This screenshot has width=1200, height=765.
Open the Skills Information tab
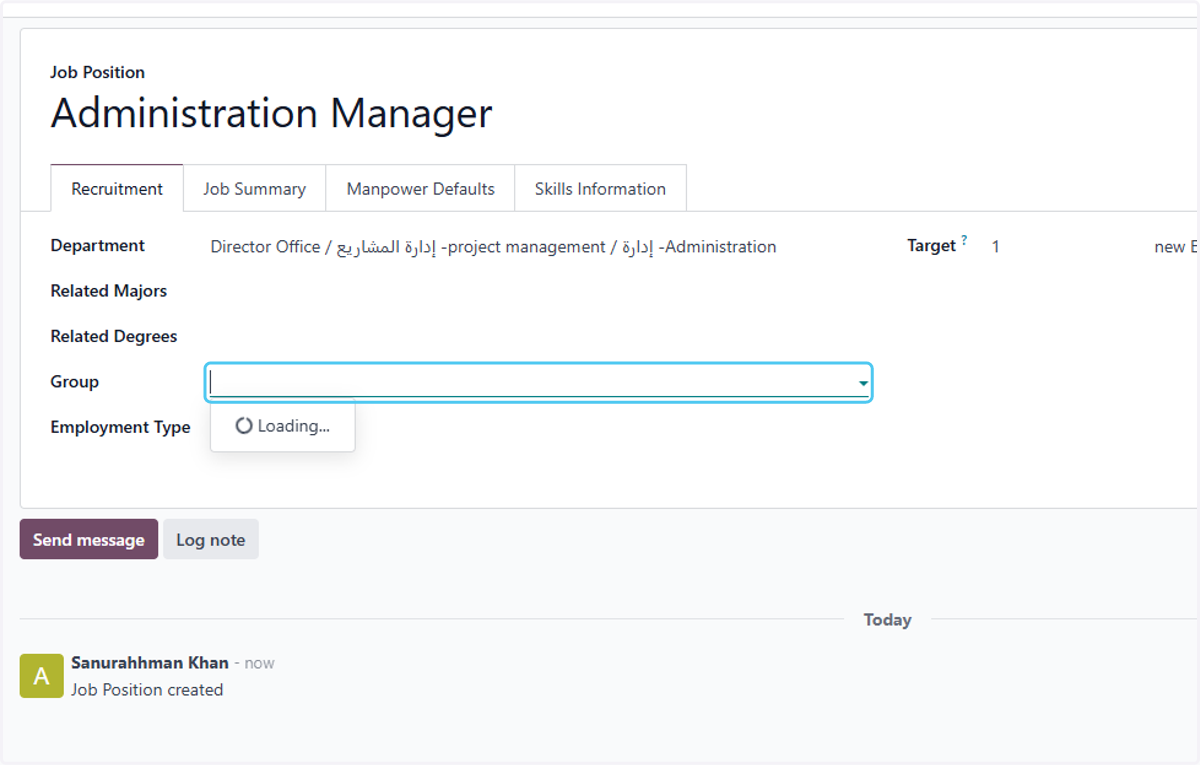[x=600, y=188]
